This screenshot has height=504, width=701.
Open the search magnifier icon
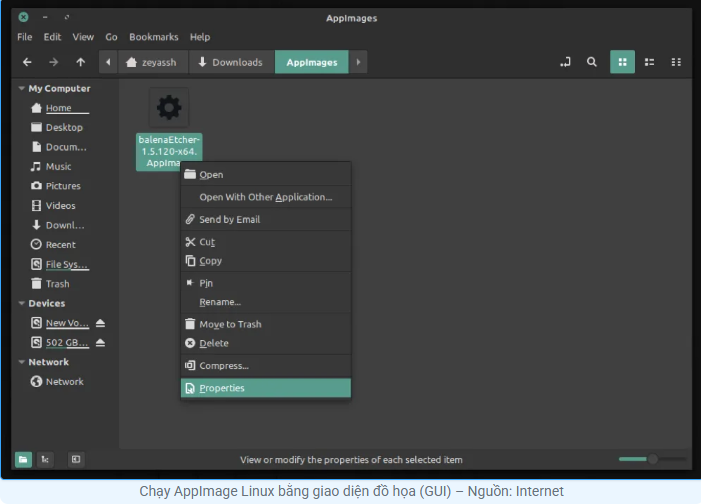(591, 62)
